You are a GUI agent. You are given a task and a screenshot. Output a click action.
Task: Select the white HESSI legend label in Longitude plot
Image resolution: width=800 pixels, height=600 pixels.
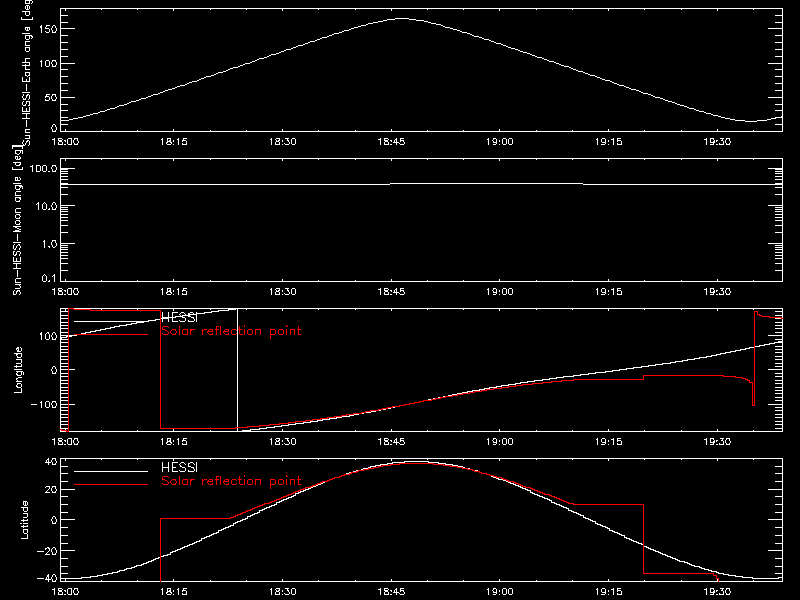click(x=179, y=317)
